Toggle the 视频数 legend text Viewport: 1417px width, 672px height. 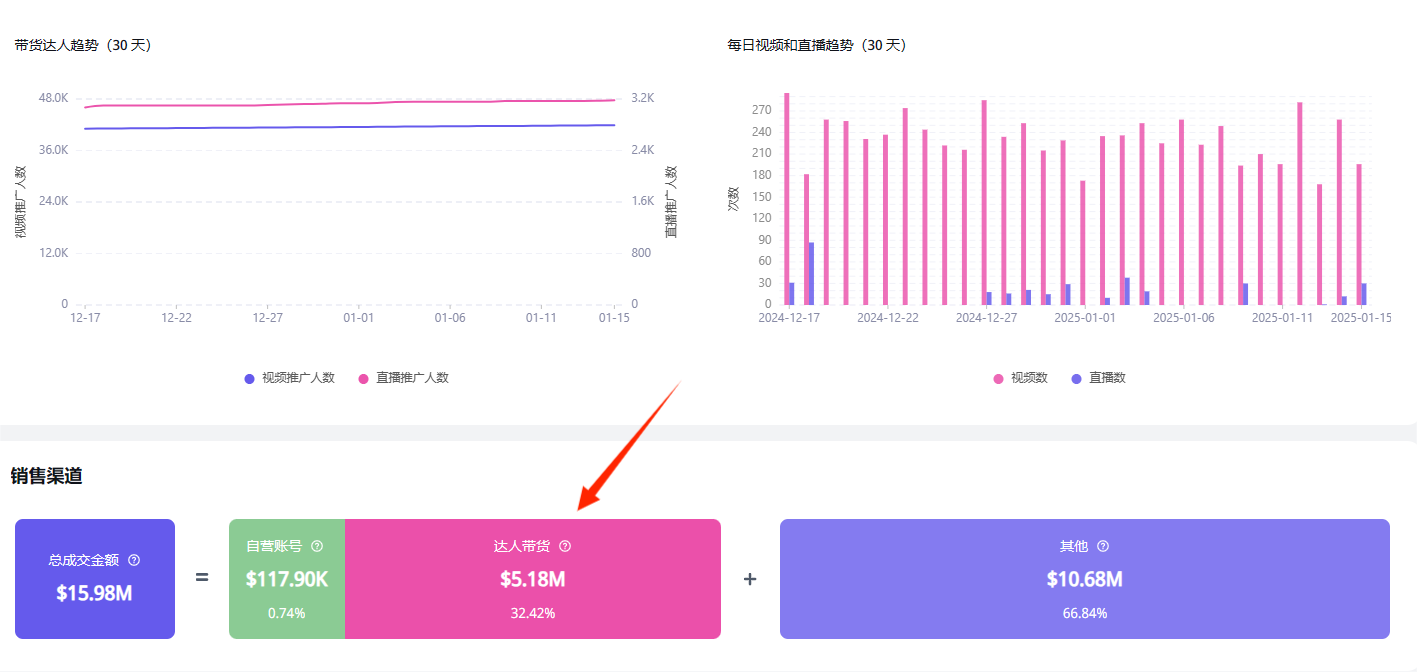(1029, 379)
